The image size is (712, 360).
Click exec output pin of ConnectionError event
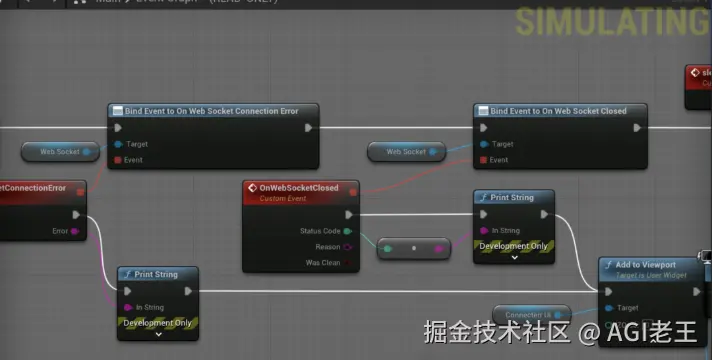pos(76,214)
